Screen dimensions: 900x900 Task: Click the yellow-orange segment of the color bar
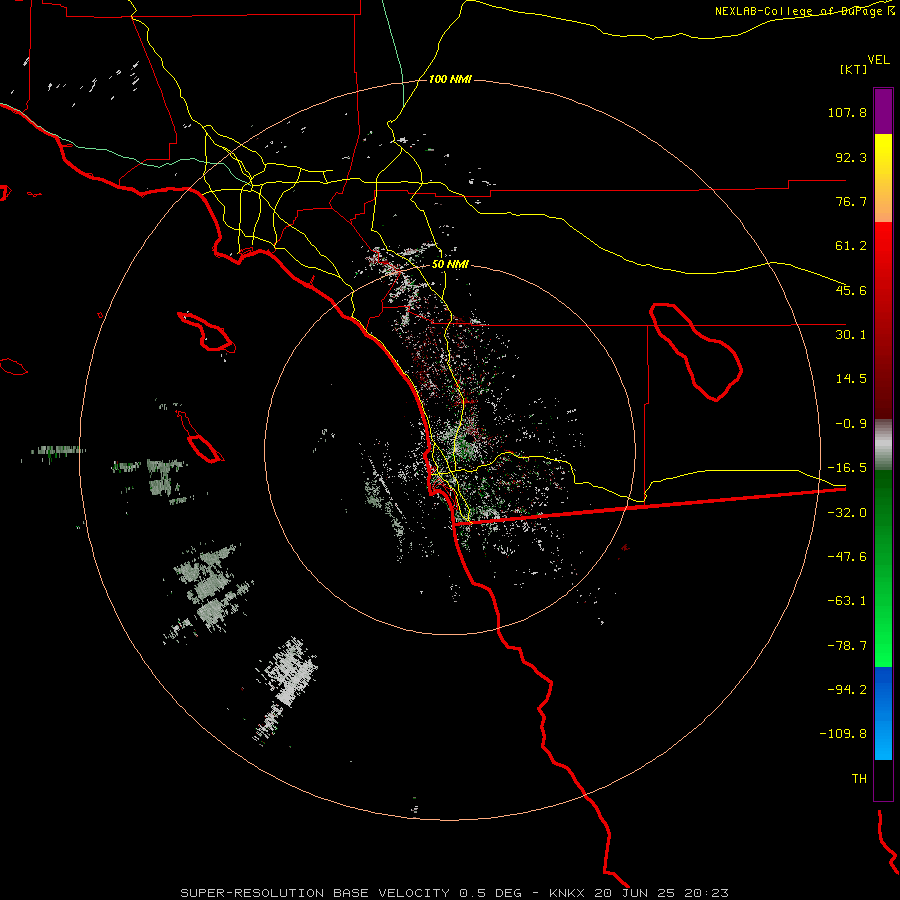(883, 178)
